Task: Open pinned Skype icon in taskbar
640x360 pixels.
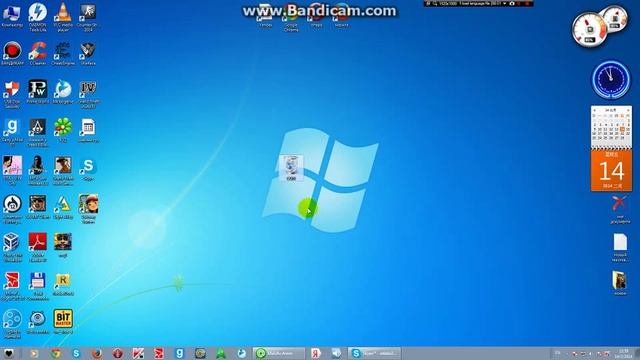Action: 76,353
